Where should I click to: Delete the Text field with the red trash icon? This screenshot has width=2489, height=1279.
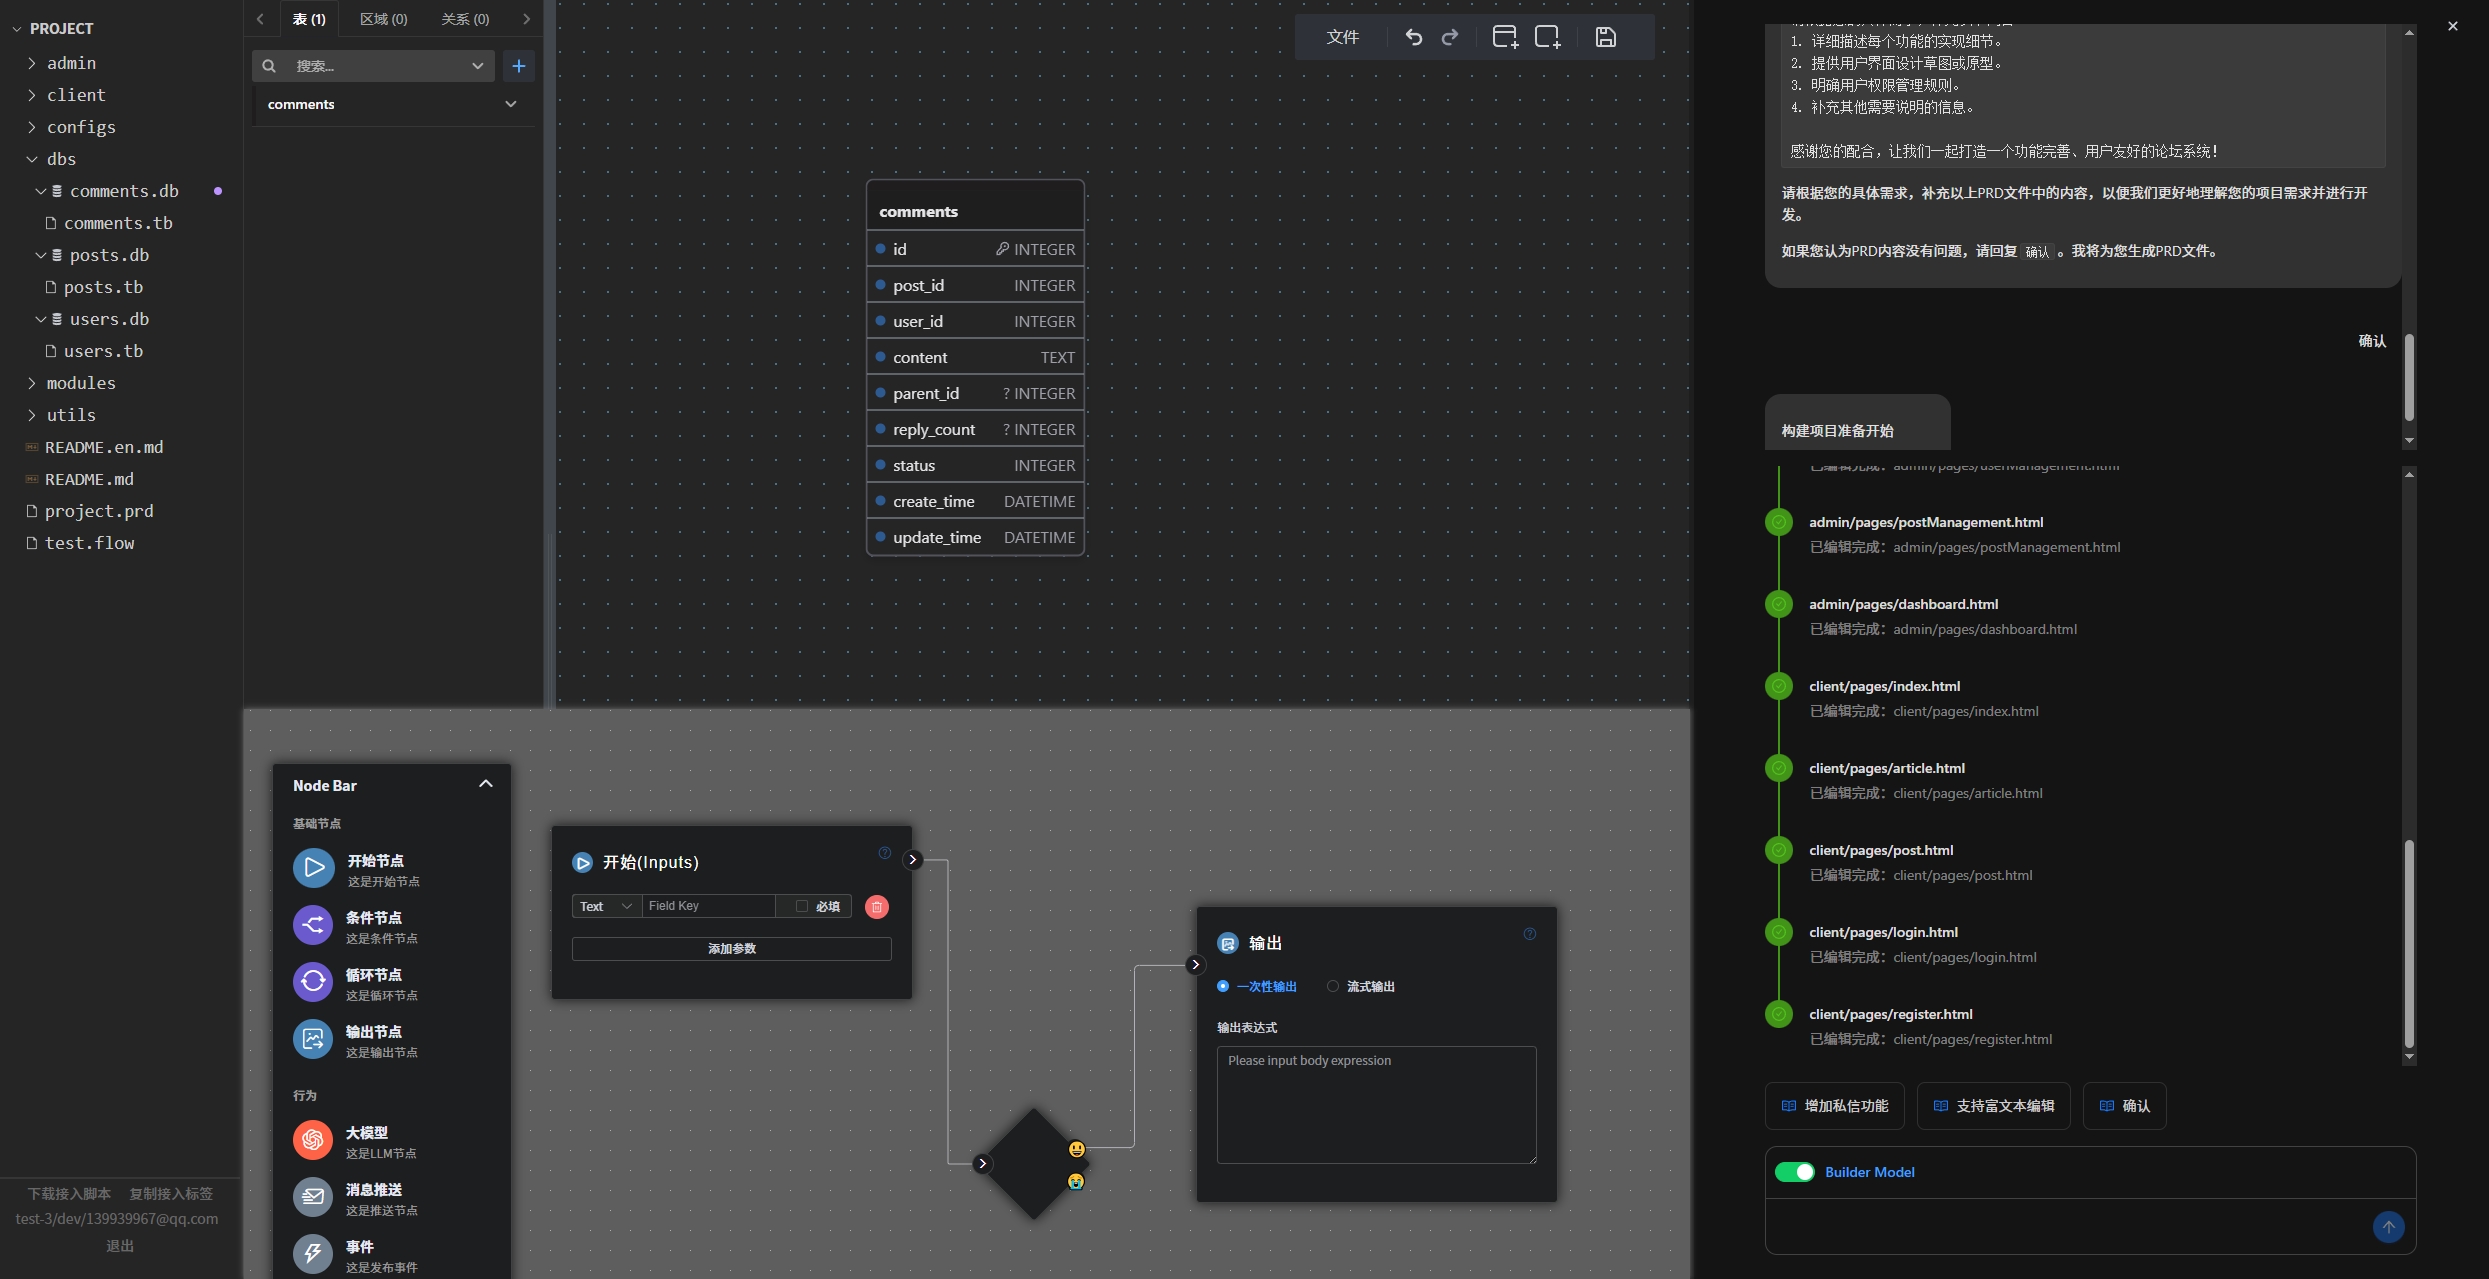click(x=877, y=907)
